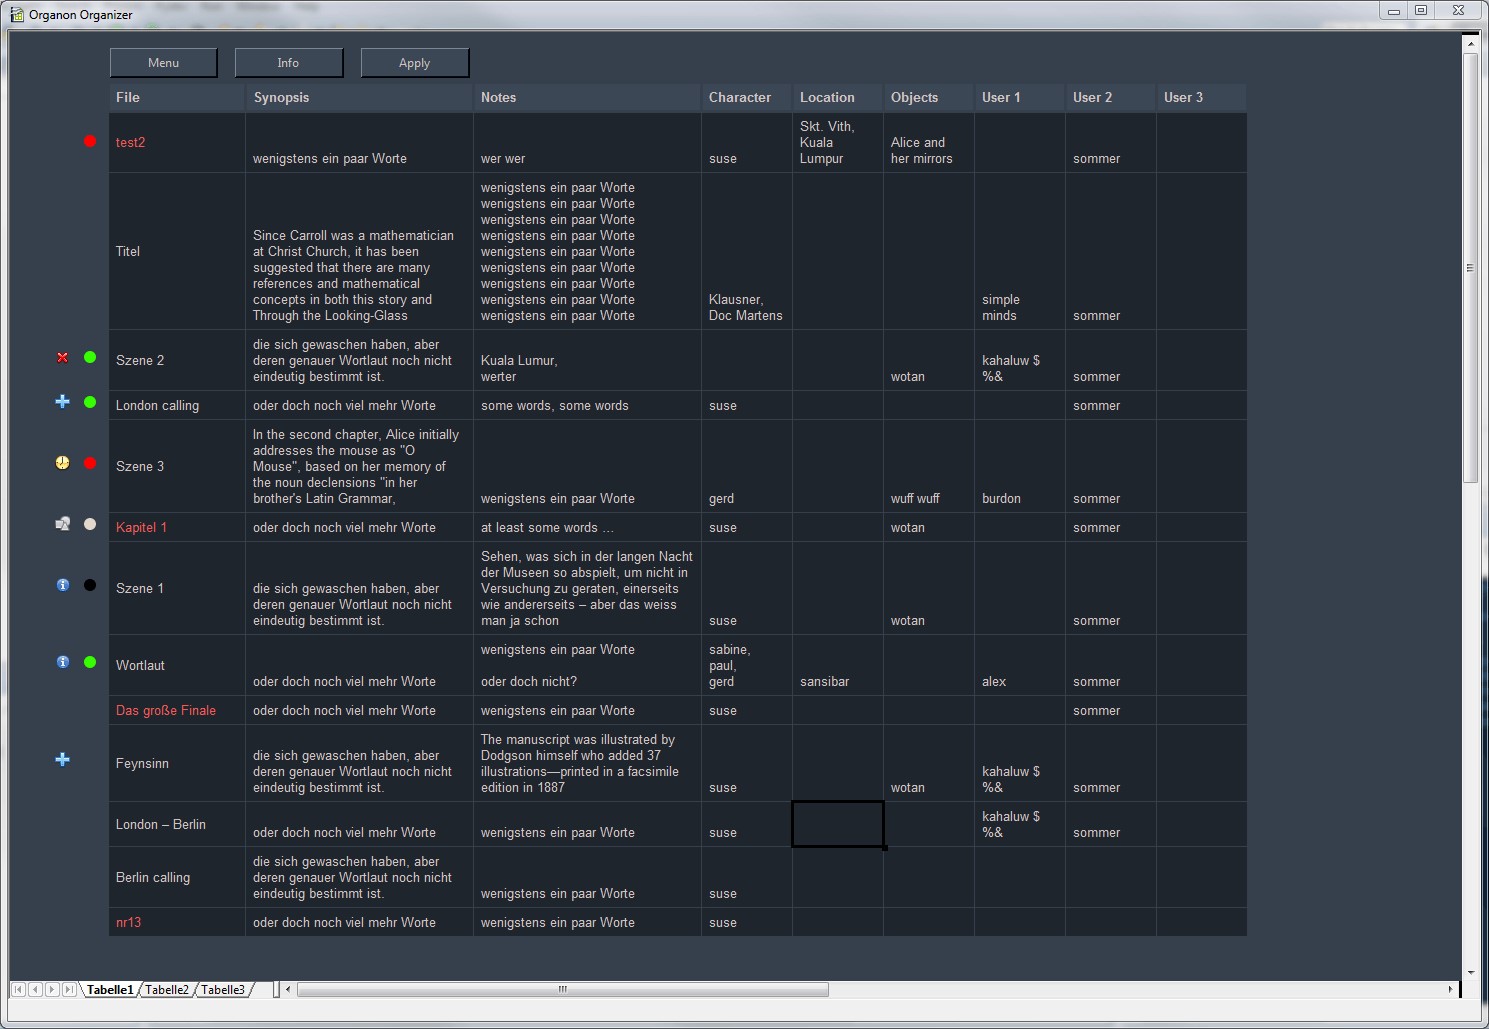Click the blue info icon beside Szene 1

click(63, 585)
